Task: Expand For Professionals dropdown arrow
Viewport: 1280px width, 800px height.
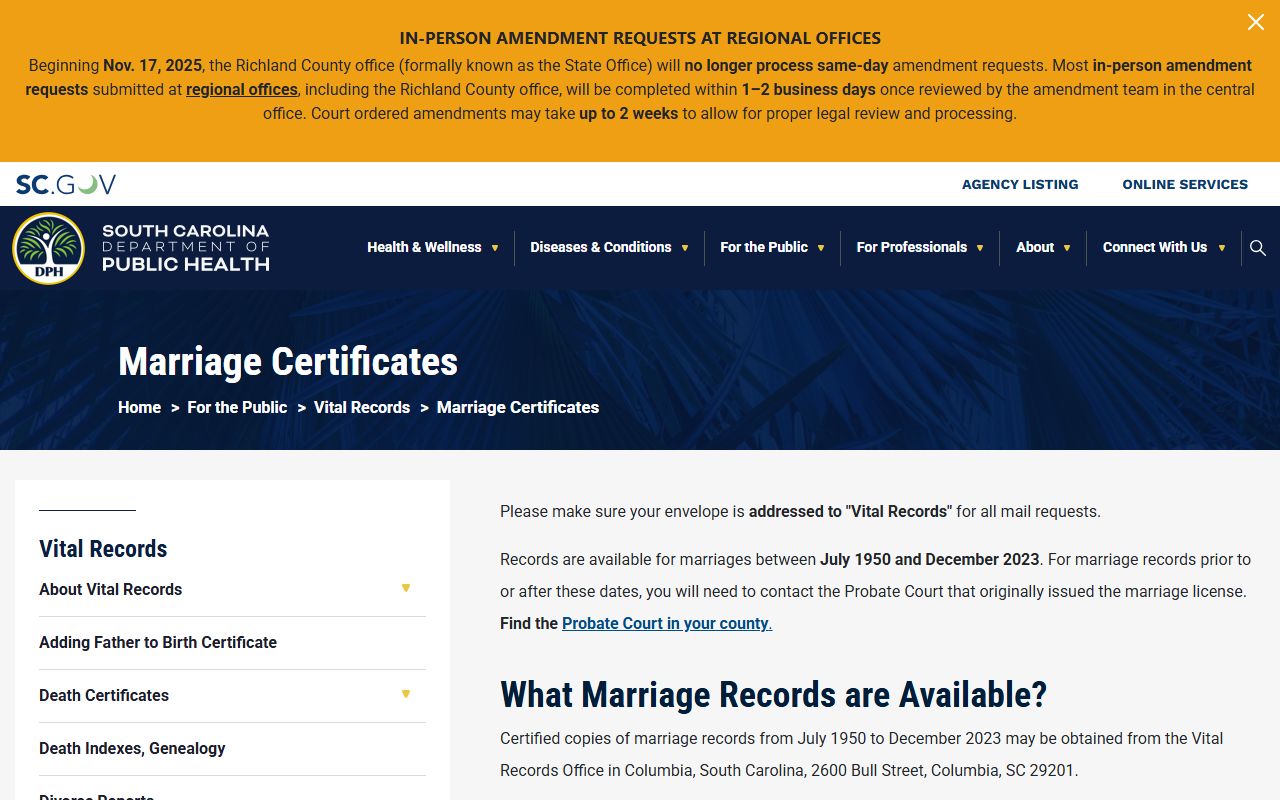Action: (980, 248)
